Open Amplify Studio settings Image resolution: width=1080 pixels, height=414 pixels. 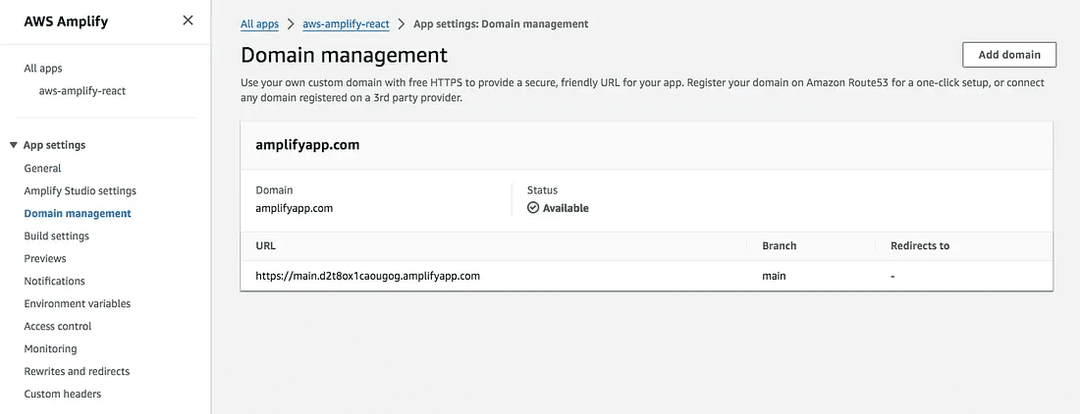click(x=80, y=191)
